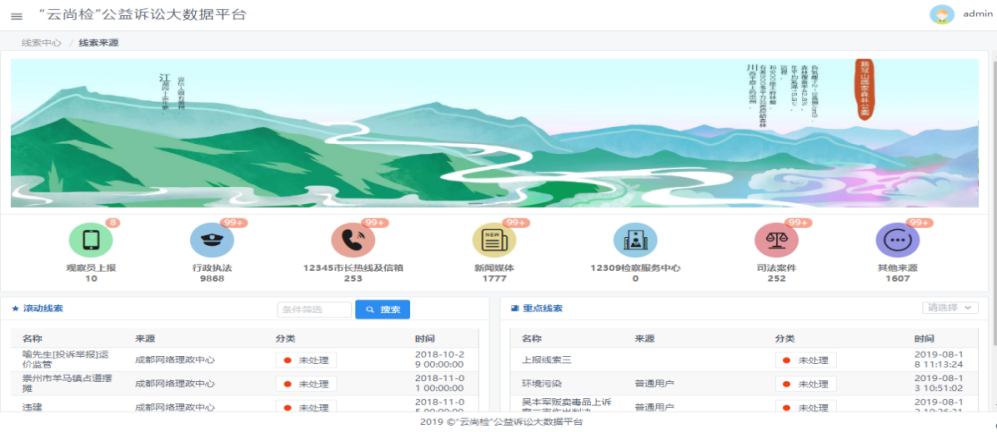The width and height of the screenshot is (997, 432).
Task: Click the 线索来源 breadcrumb item
Action: pos(98,43)
